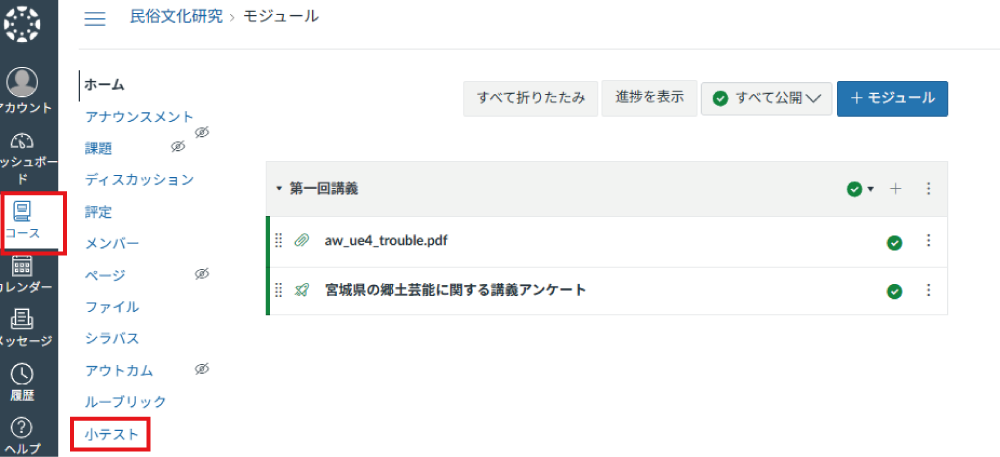The width and height of the screenshot is (1000, 457).
Task: Toggle publish status of aw_ue4_trouble.pdf
Action: (895, 242)
